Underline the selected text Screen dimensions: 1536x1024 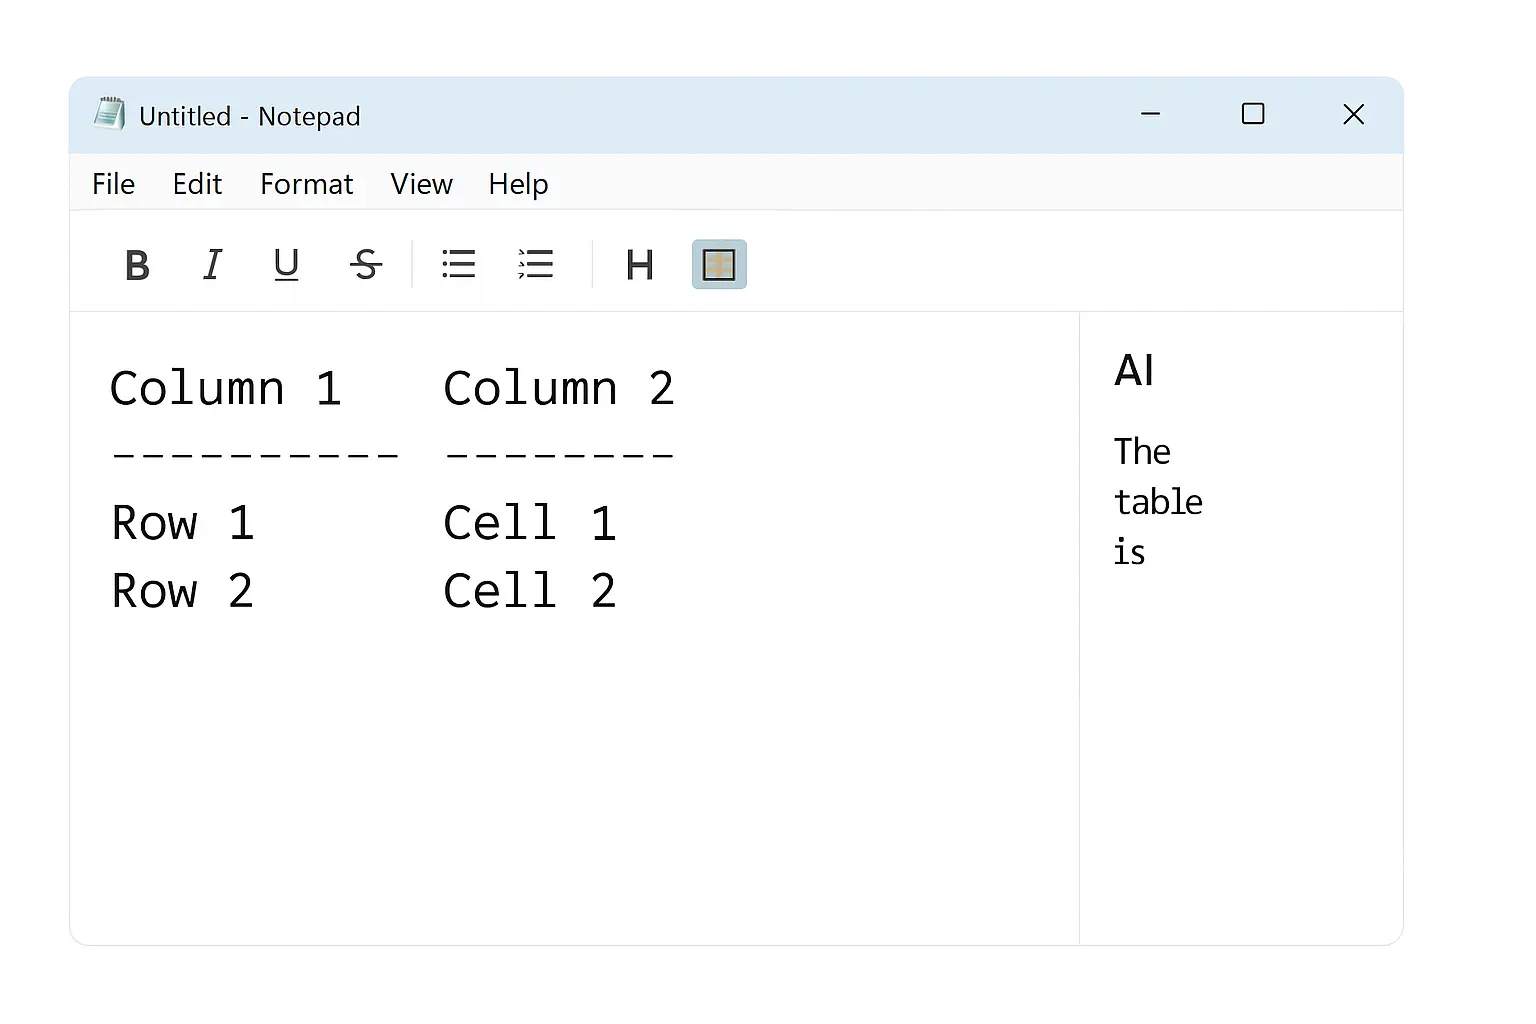coord(286,265)
